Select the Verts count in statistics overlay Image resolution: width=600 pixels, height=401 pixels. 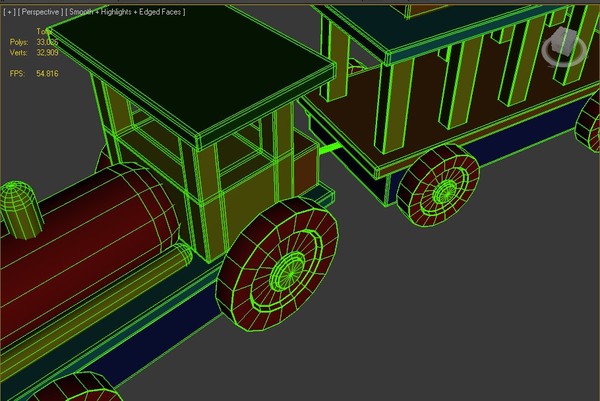pos(47,52)
